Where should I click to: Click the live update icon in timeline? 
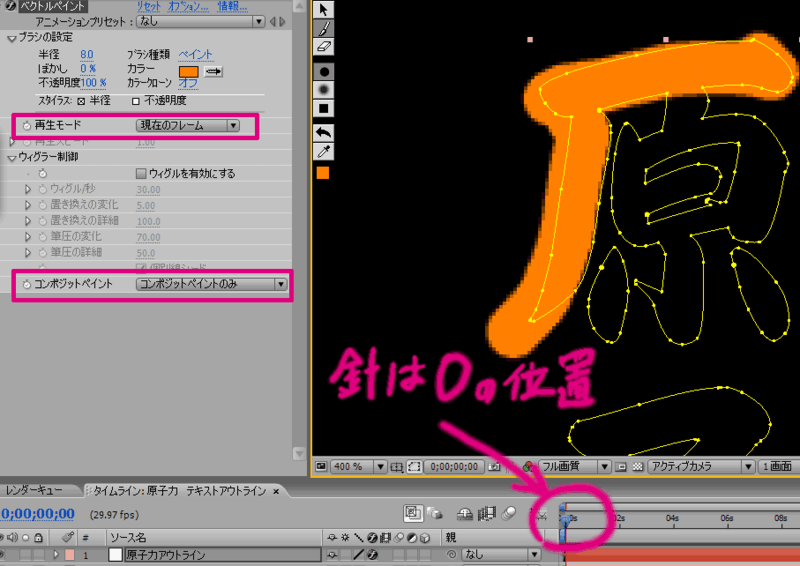[413, 513]
